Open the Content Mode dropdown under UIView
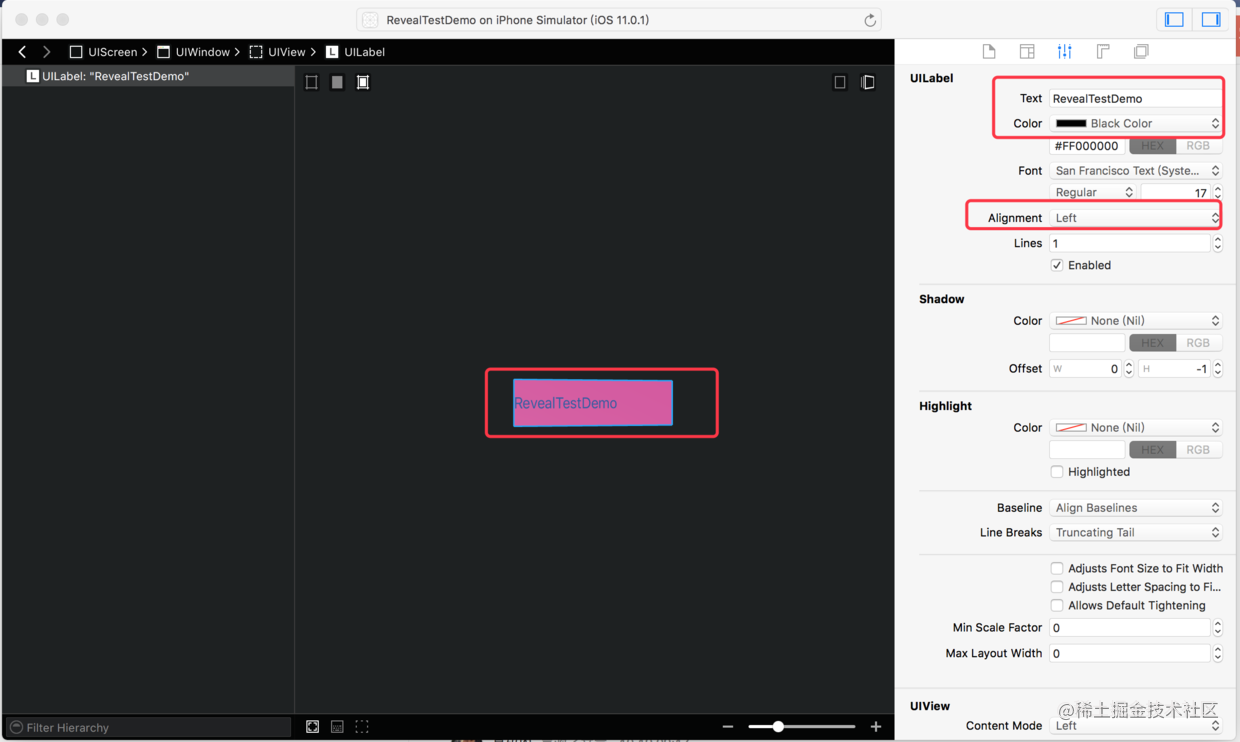Viewport: 1240px width, 742px height. point(1135,726)
